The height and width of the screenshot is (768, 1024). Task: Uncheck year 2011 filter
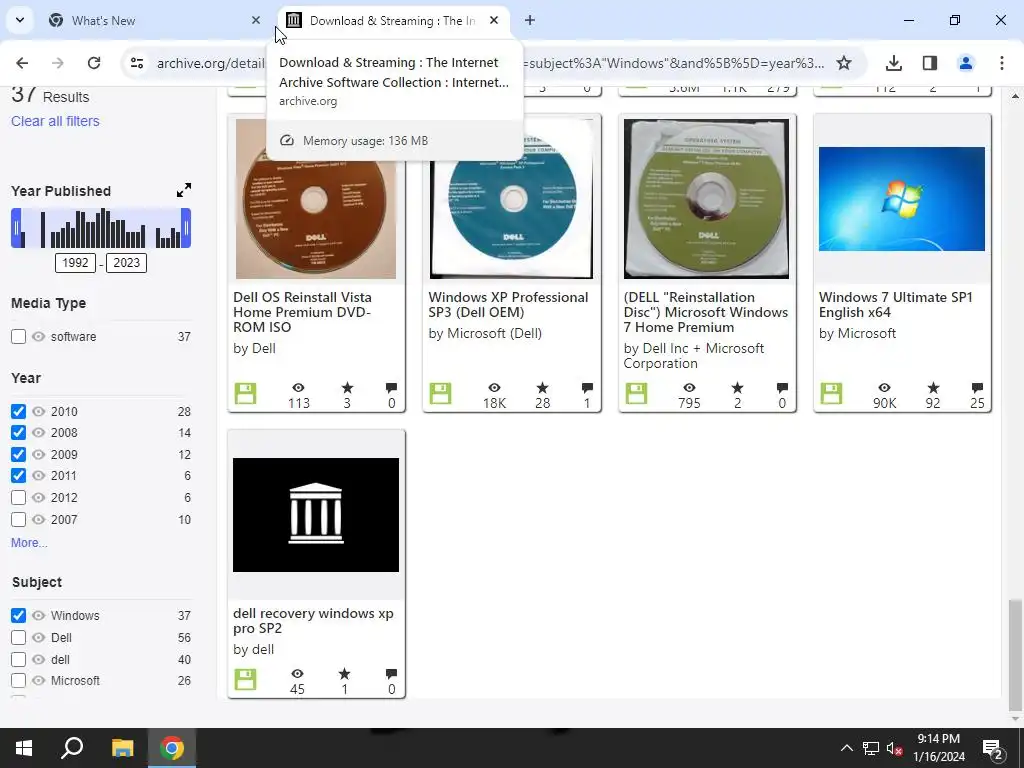(18, 475)
